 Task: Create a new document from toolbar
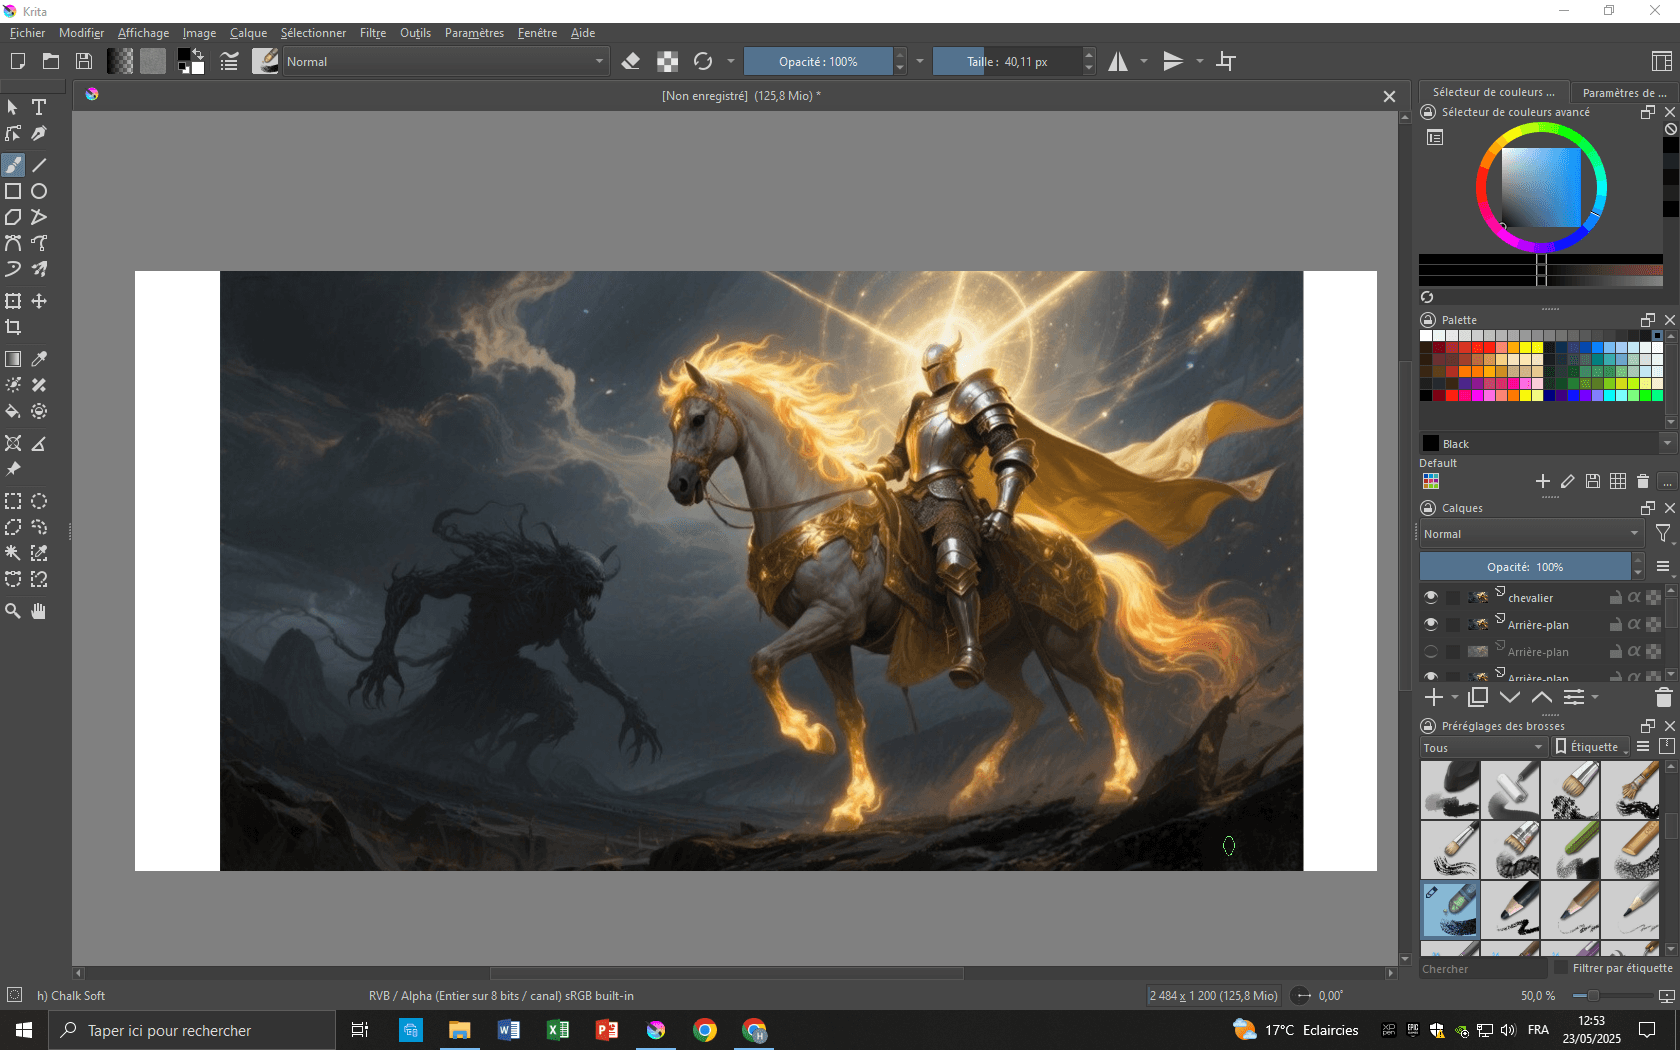(x=17, y=61)
